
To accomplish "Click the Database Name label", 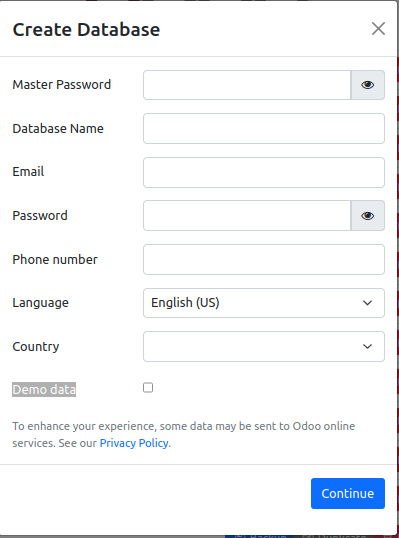I will click(58, 129).
